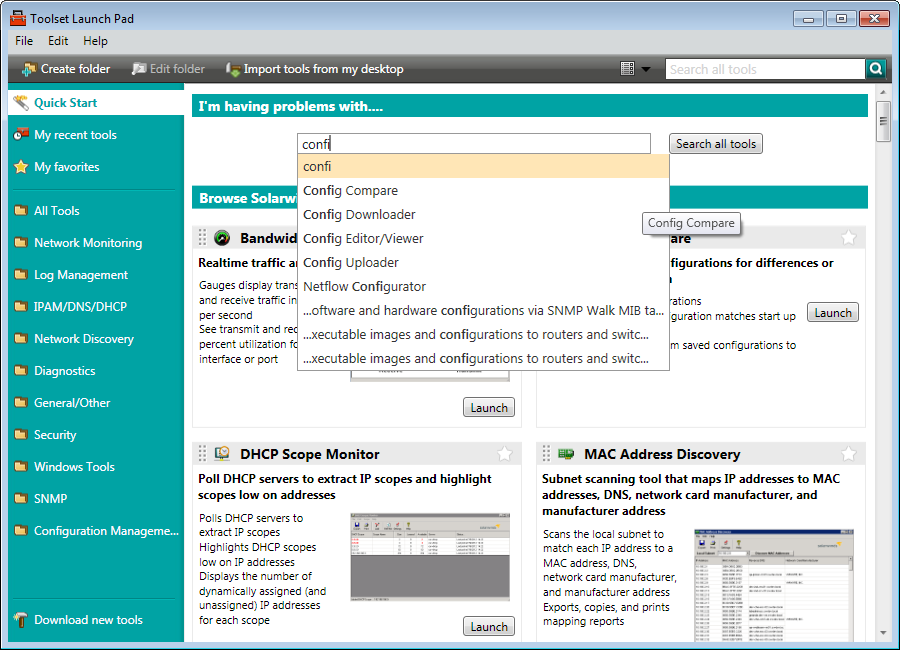This screenshot has height=650, width=900.
Task: Open the view options dropdown arrow
Action: point(647,68)
